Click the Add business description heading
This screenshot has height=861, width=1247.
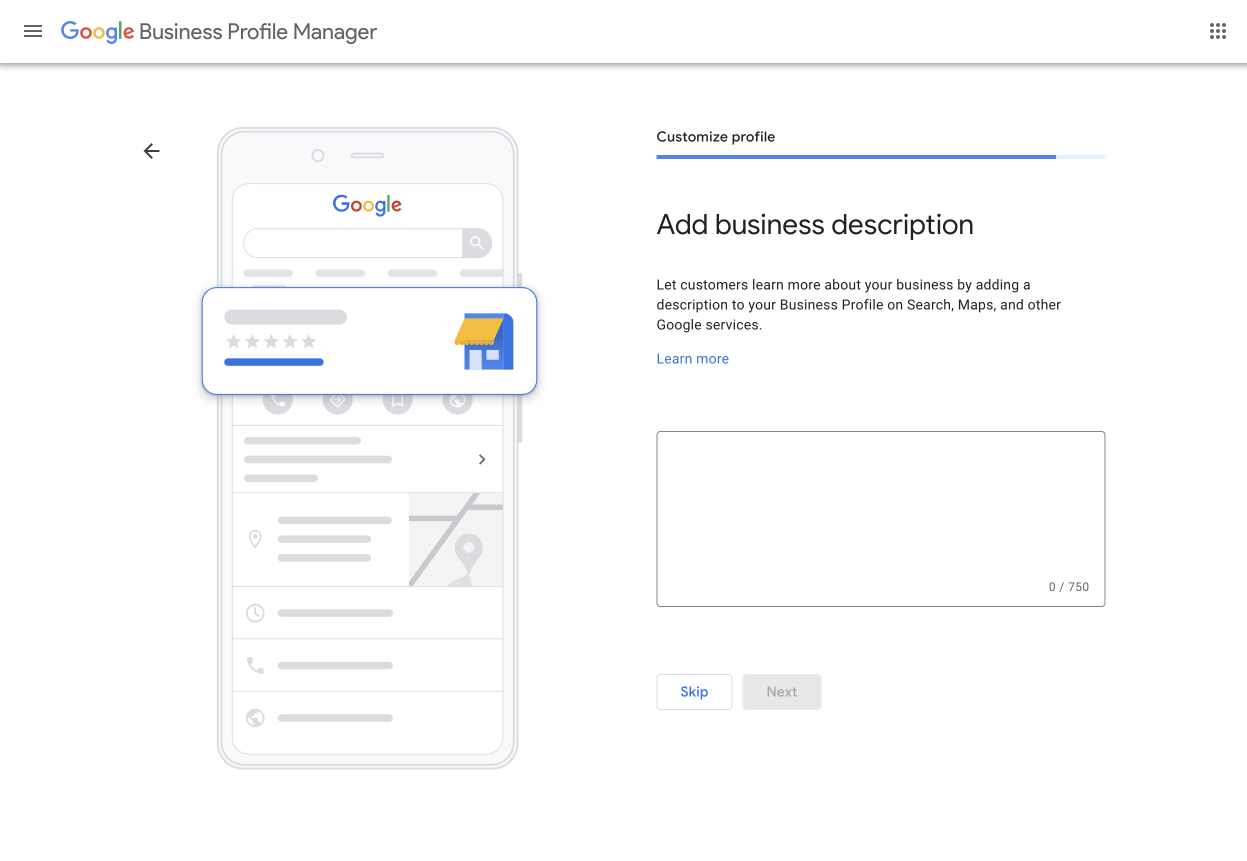click(815, 225)
